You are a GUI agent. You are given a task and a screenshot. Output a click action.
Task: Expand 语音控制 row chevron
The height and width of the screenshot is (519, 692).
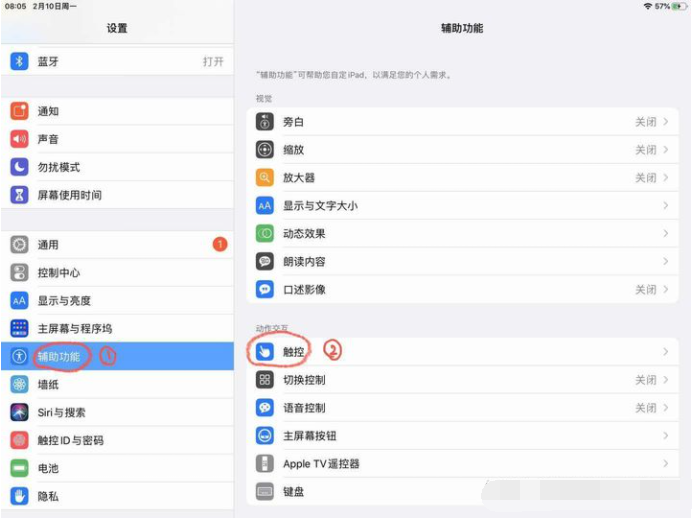pyautogui.click(x=666, y=408)
